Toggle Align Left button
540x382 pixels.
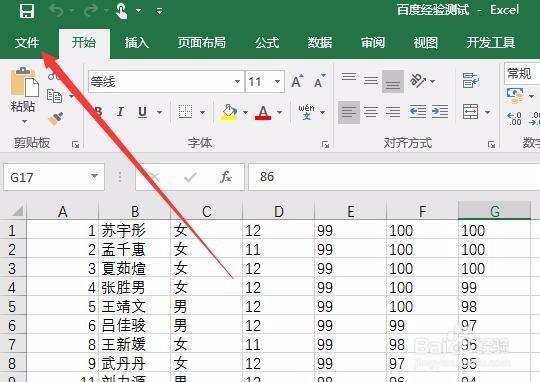pos(349,112)
